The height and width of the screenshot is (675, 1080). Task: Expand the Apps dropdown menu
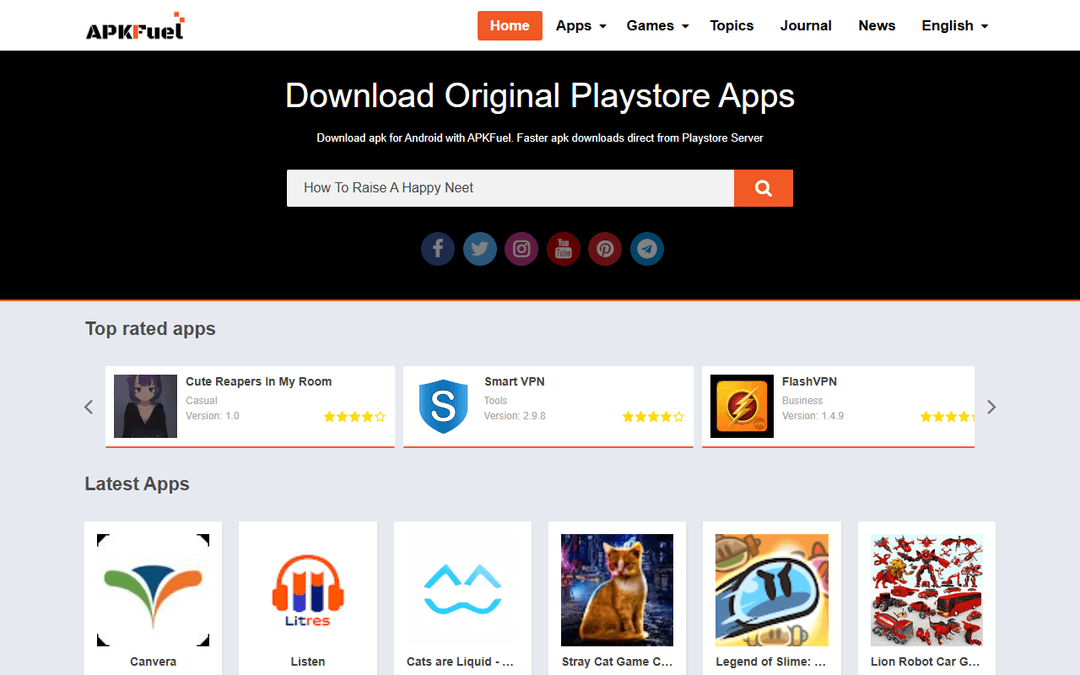coord(581,25)
